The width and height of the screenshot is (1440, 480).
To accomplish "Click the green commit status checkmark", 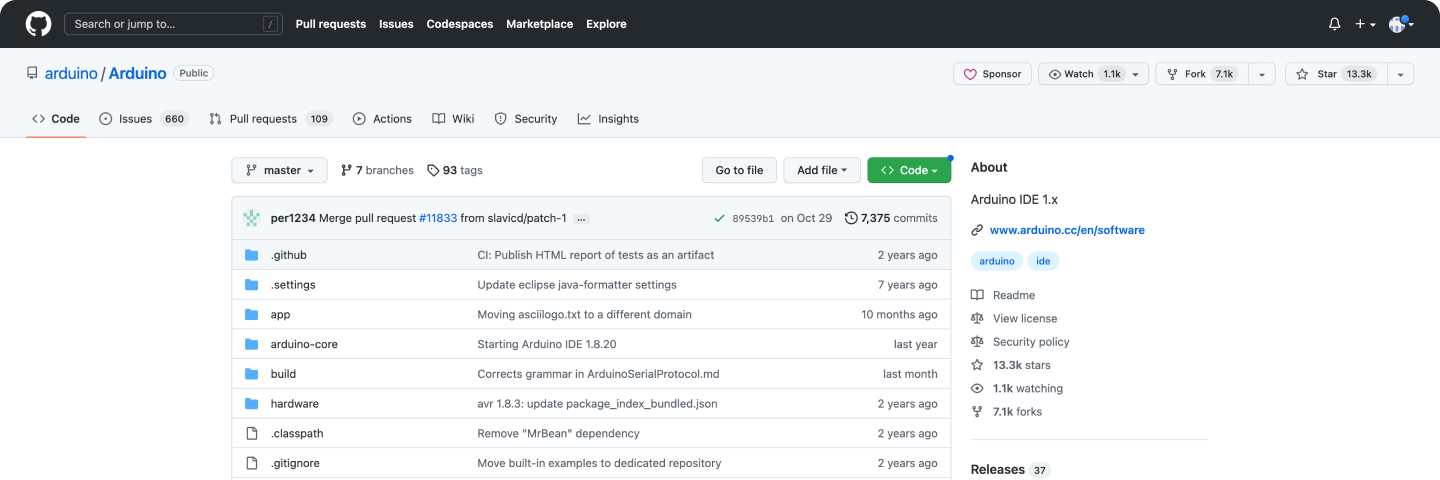I will click(719, 218).
